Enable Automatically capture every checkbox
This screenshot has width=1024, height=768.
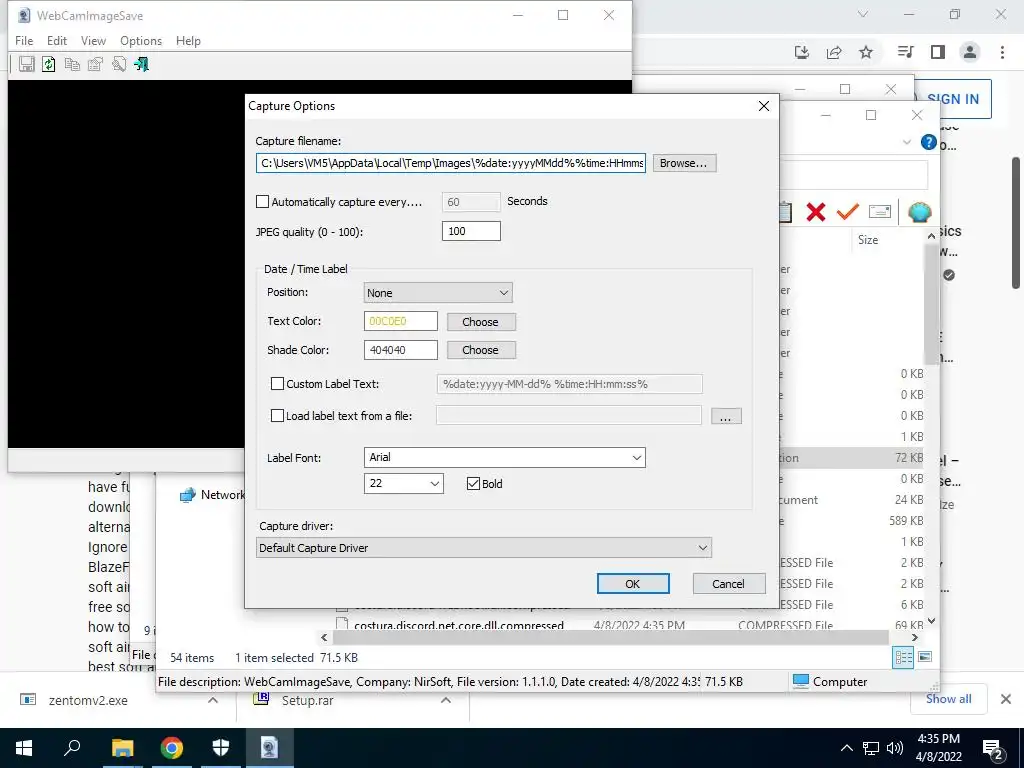point(263,202)
